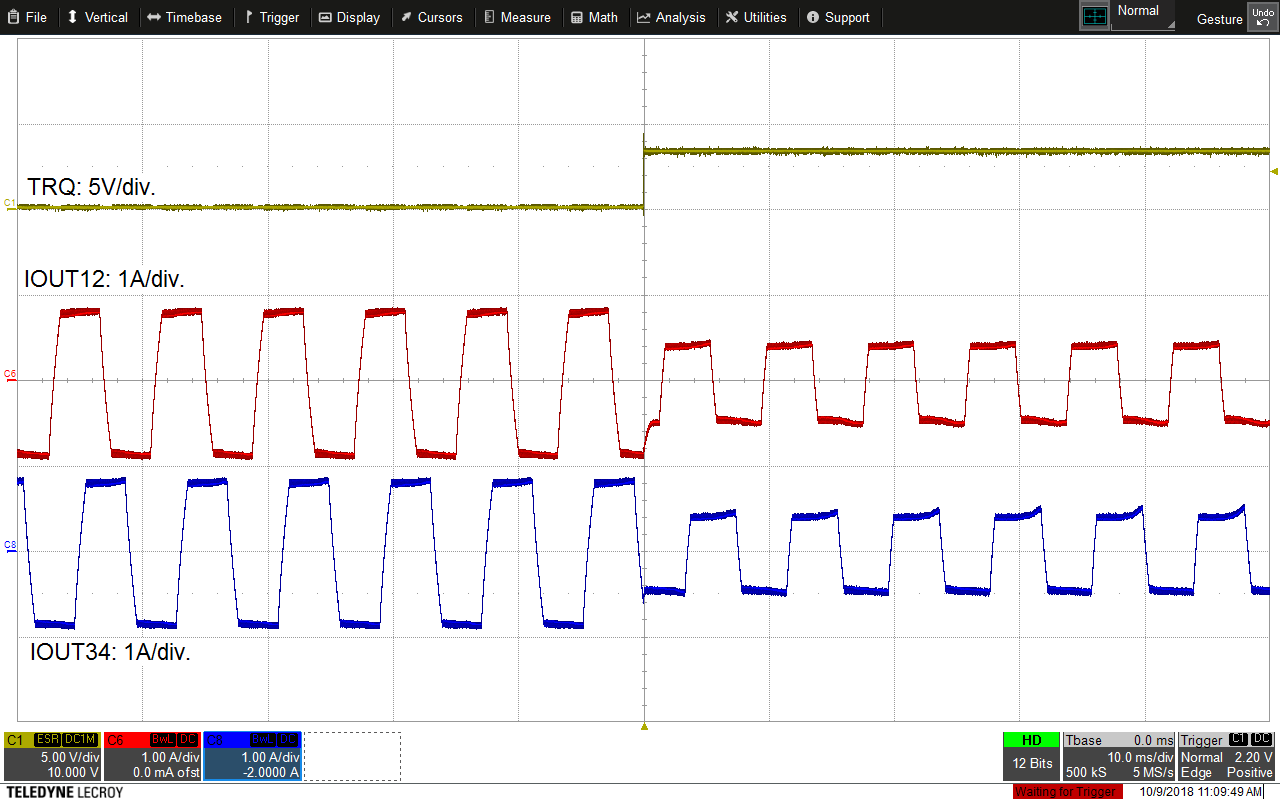Click the ruler icon beside Measure

(x=487, y=17)
